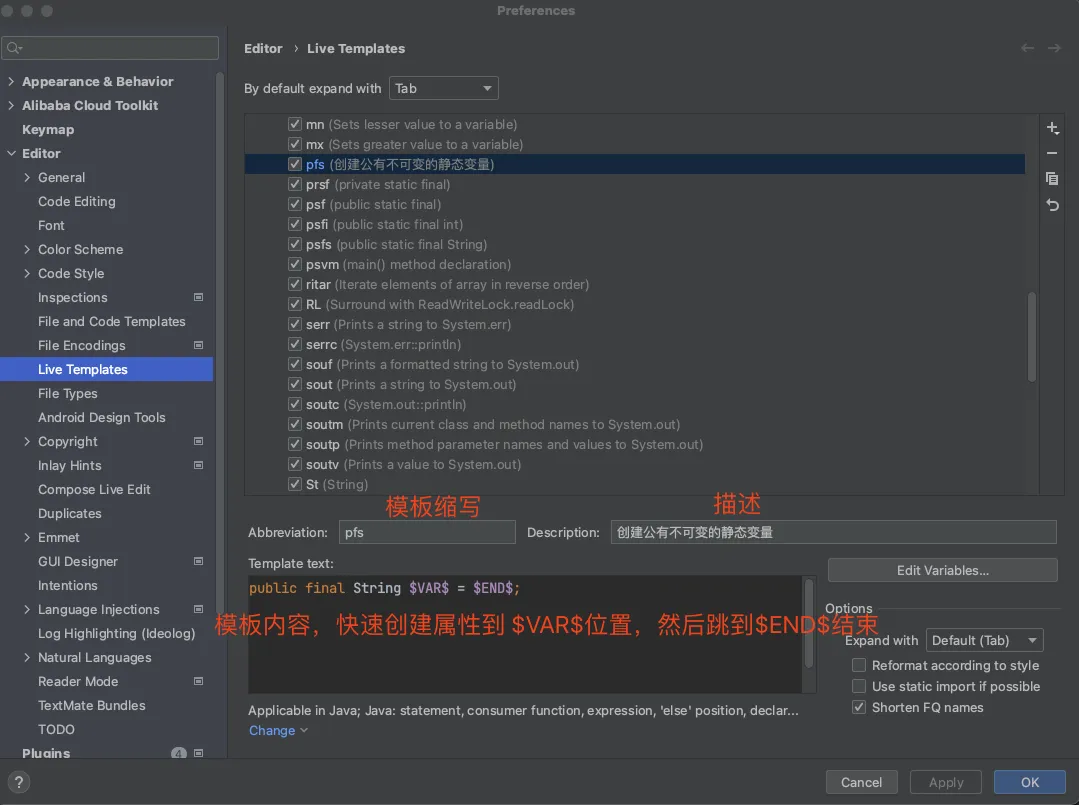This screenshot has height=805, width=1079.
Task: Click the duplicate template icon
Action: (x=1052, y=178)
